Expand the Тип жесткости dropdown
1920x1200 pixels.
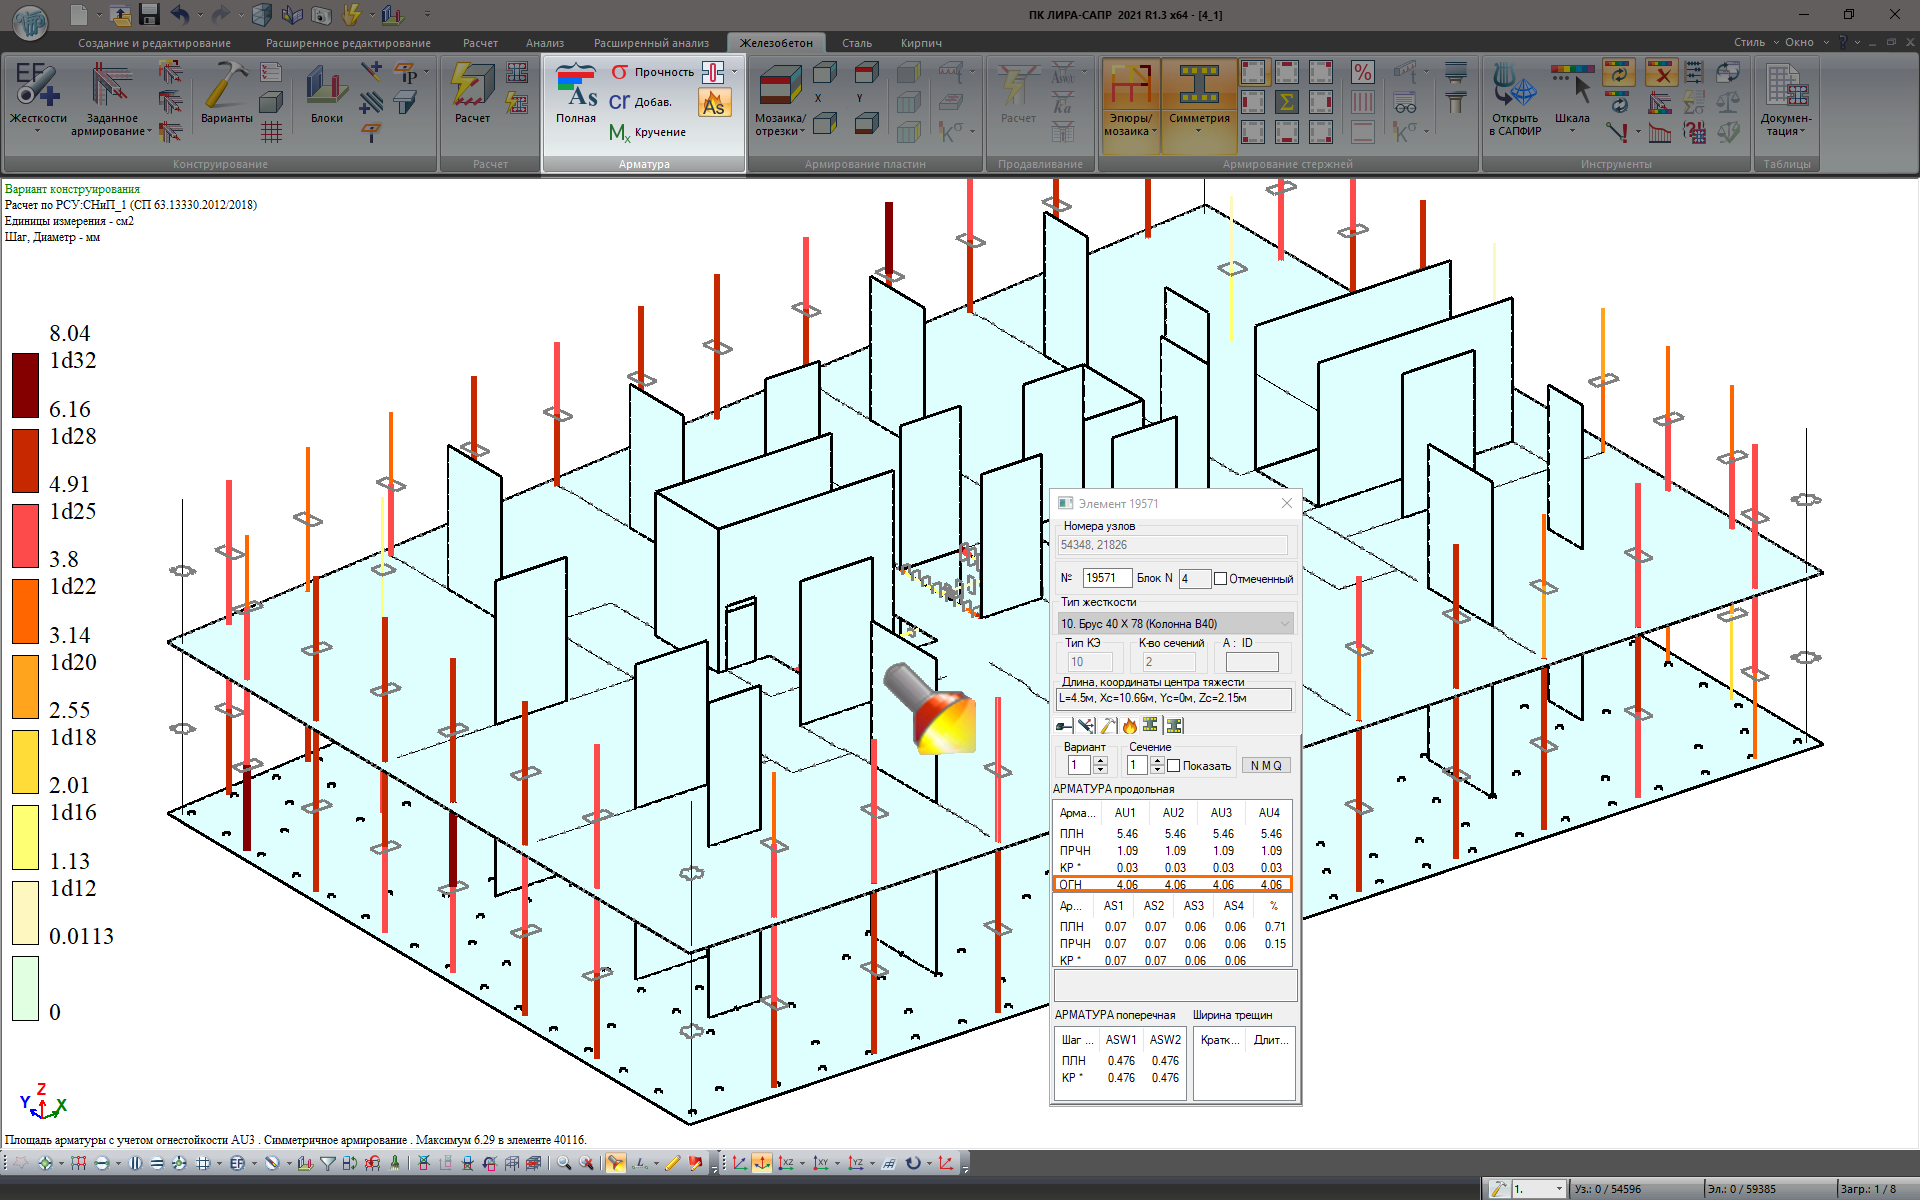1284,624
